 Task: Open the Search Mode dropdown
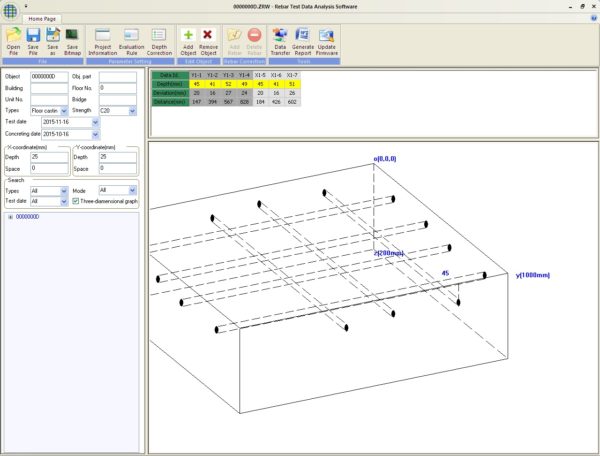click(x=132, y=190)
